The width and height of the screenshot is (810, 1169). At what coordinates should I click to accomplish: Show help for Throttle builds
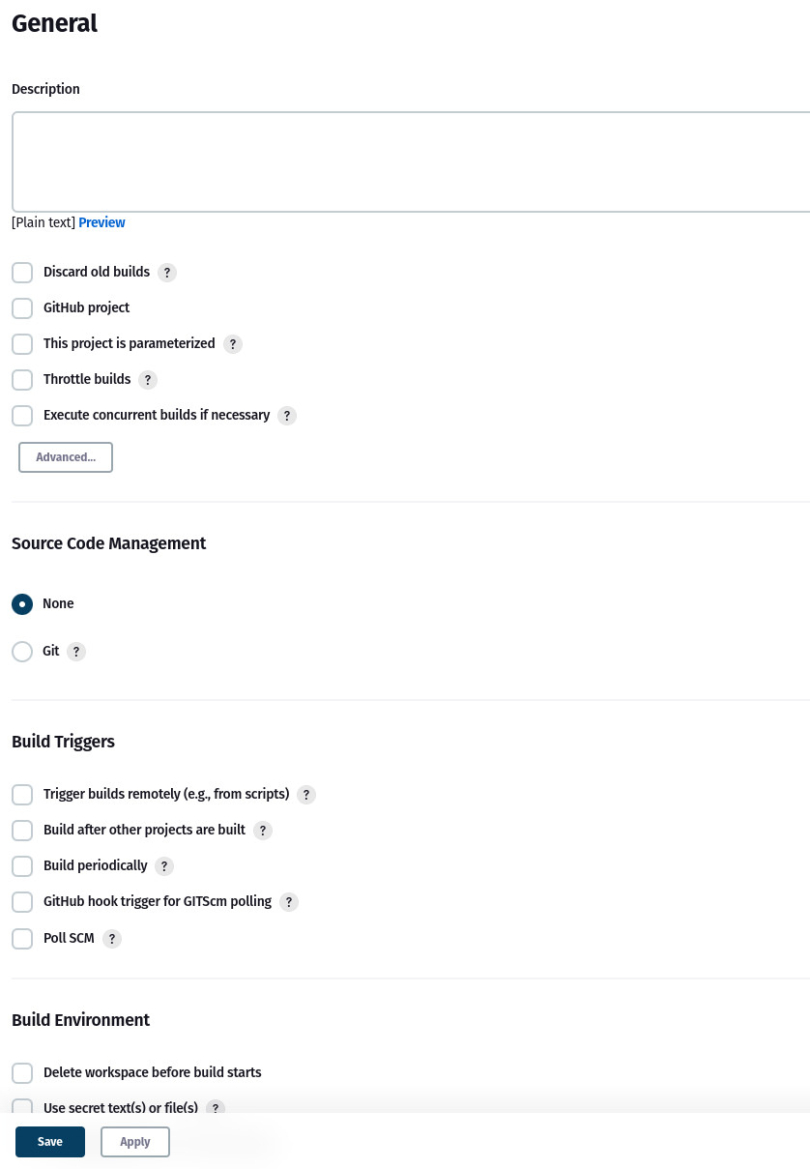point(147,379)
